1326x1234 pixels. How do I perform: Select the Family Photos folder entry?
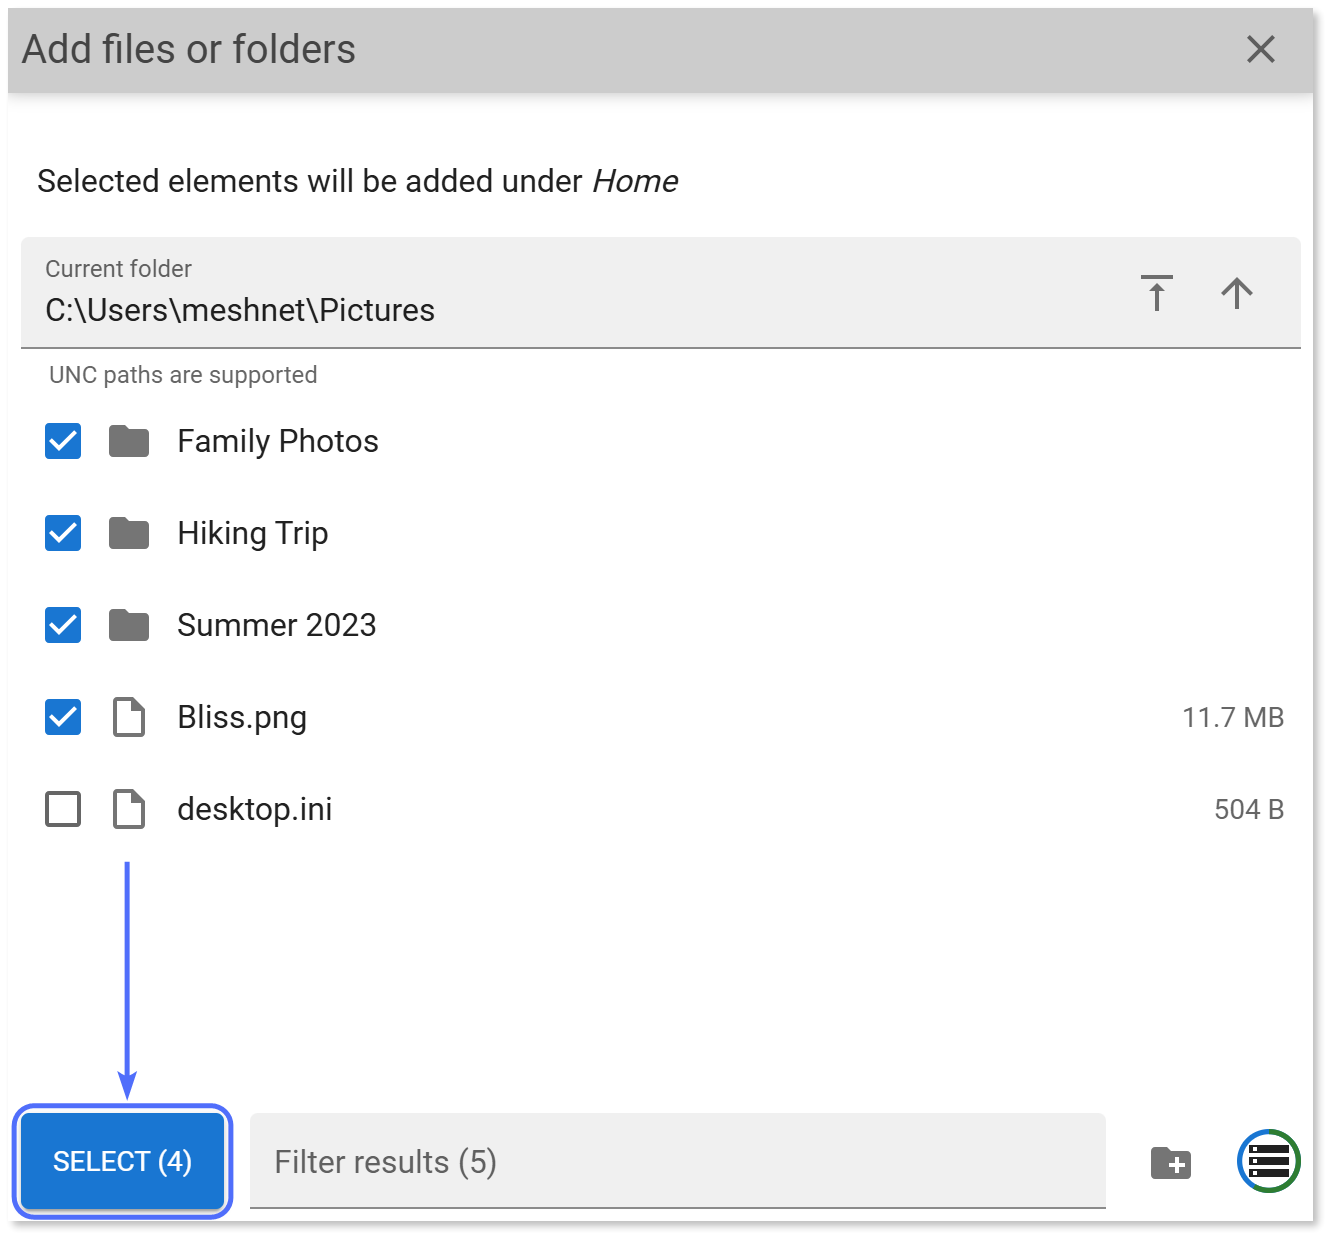[x=278, y=441]
